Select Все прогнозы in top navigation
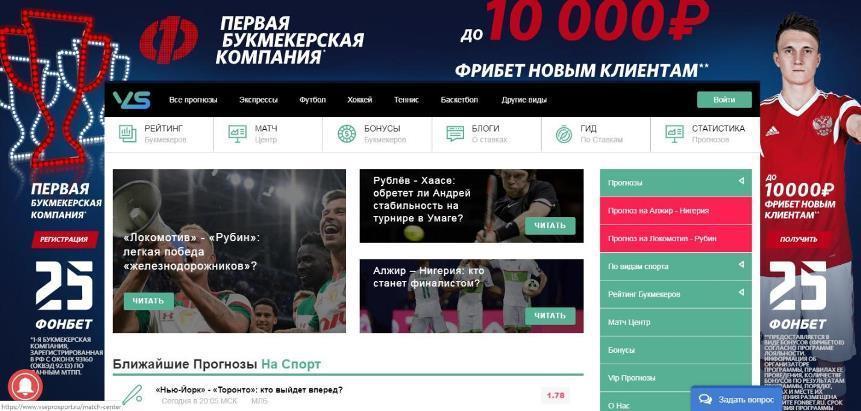Viewport: 861px width, 411px height. pyautogui.click(x=193, y=100)
